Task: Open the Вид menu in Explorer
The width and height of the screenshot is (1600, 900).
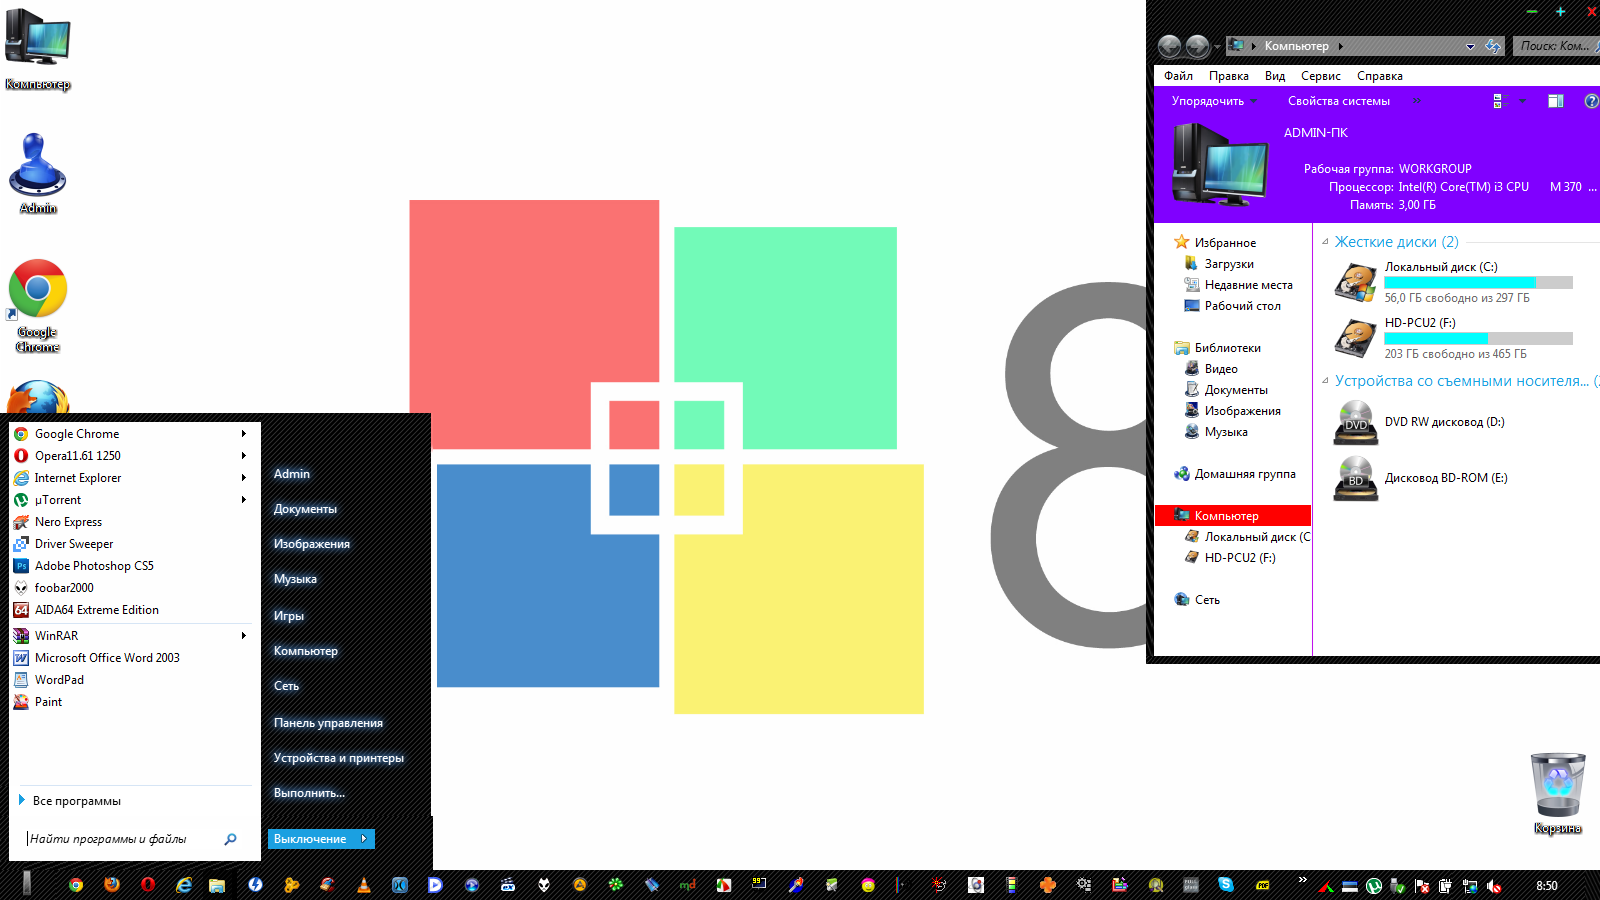Action: point(1274,76)
